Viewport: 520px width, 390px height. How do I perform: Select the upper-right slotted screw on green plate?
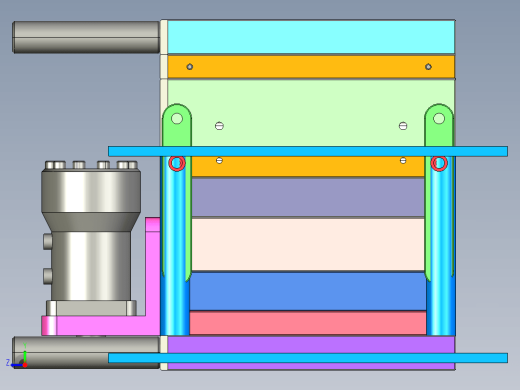click(x=403, y=126)
